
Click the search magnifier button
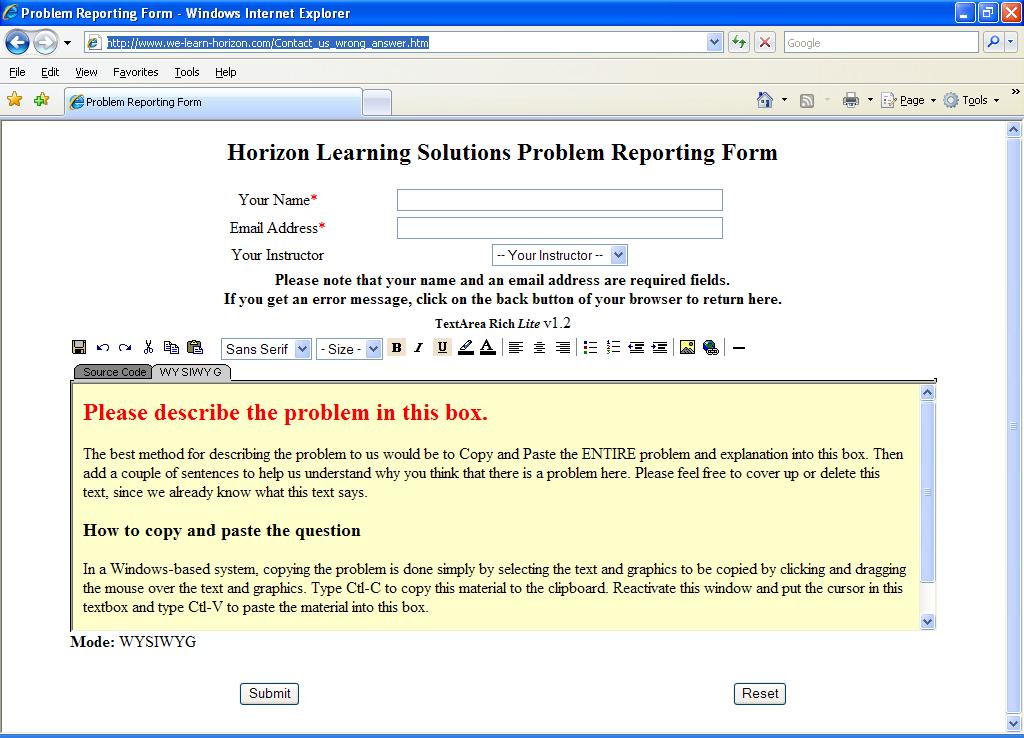[993, 42]
